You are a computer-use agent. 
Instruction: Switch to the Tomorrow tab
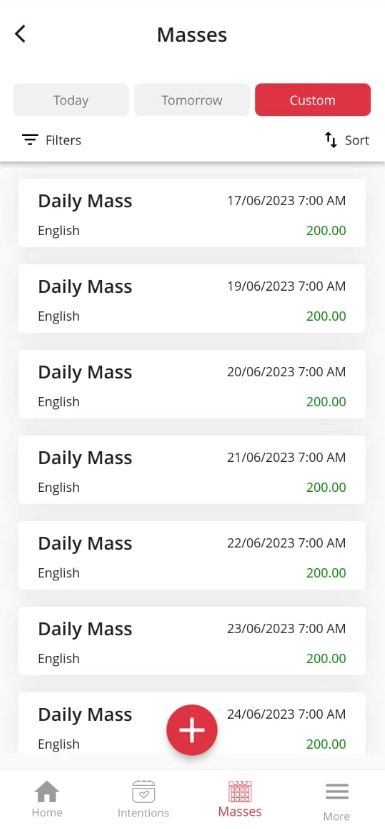[x=192, y=100]
